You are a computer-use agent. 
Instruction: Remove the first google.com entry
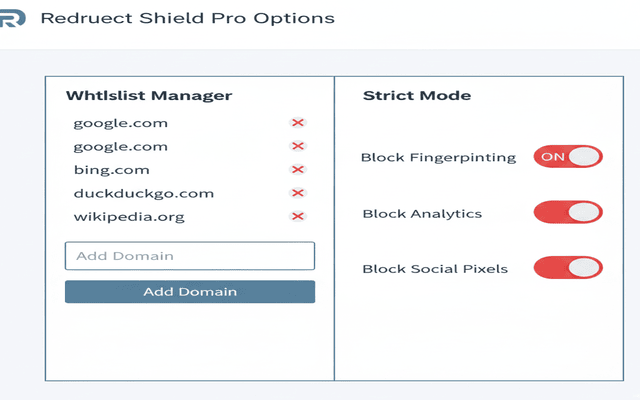coord(297,123)
